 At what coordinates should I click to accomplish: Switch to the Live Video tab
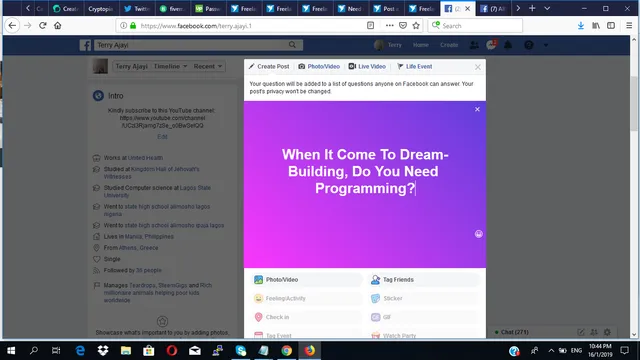pos(367,66)
